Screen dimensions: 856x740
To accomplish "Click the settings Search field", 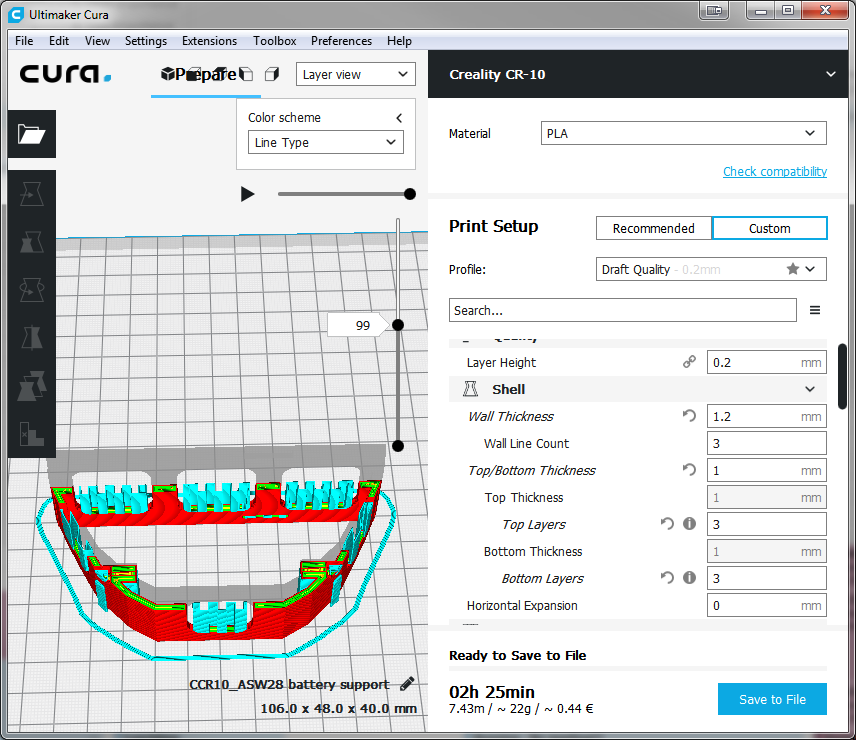I will [622, 310].
